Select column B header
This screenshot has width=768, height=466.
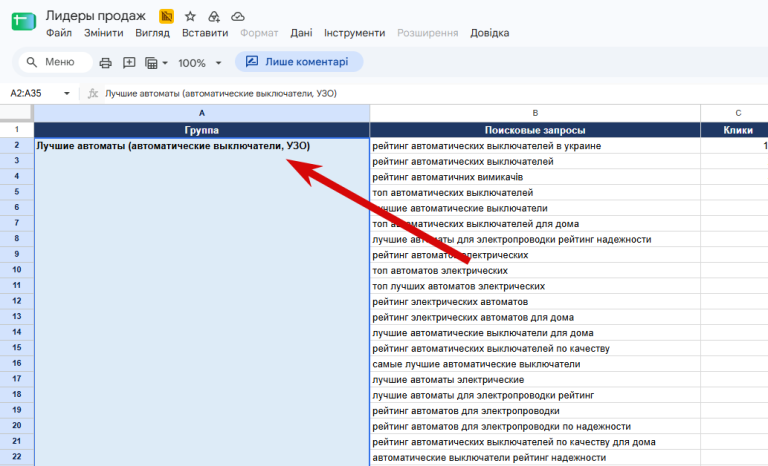coord(535,113)
